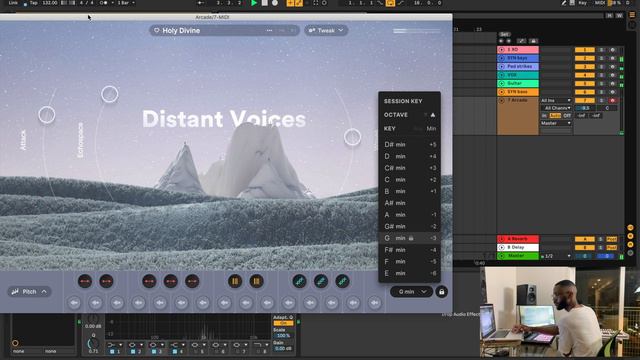640x360 pixels.
Task: Click the W optimize width button
Action: pos(619,16)
